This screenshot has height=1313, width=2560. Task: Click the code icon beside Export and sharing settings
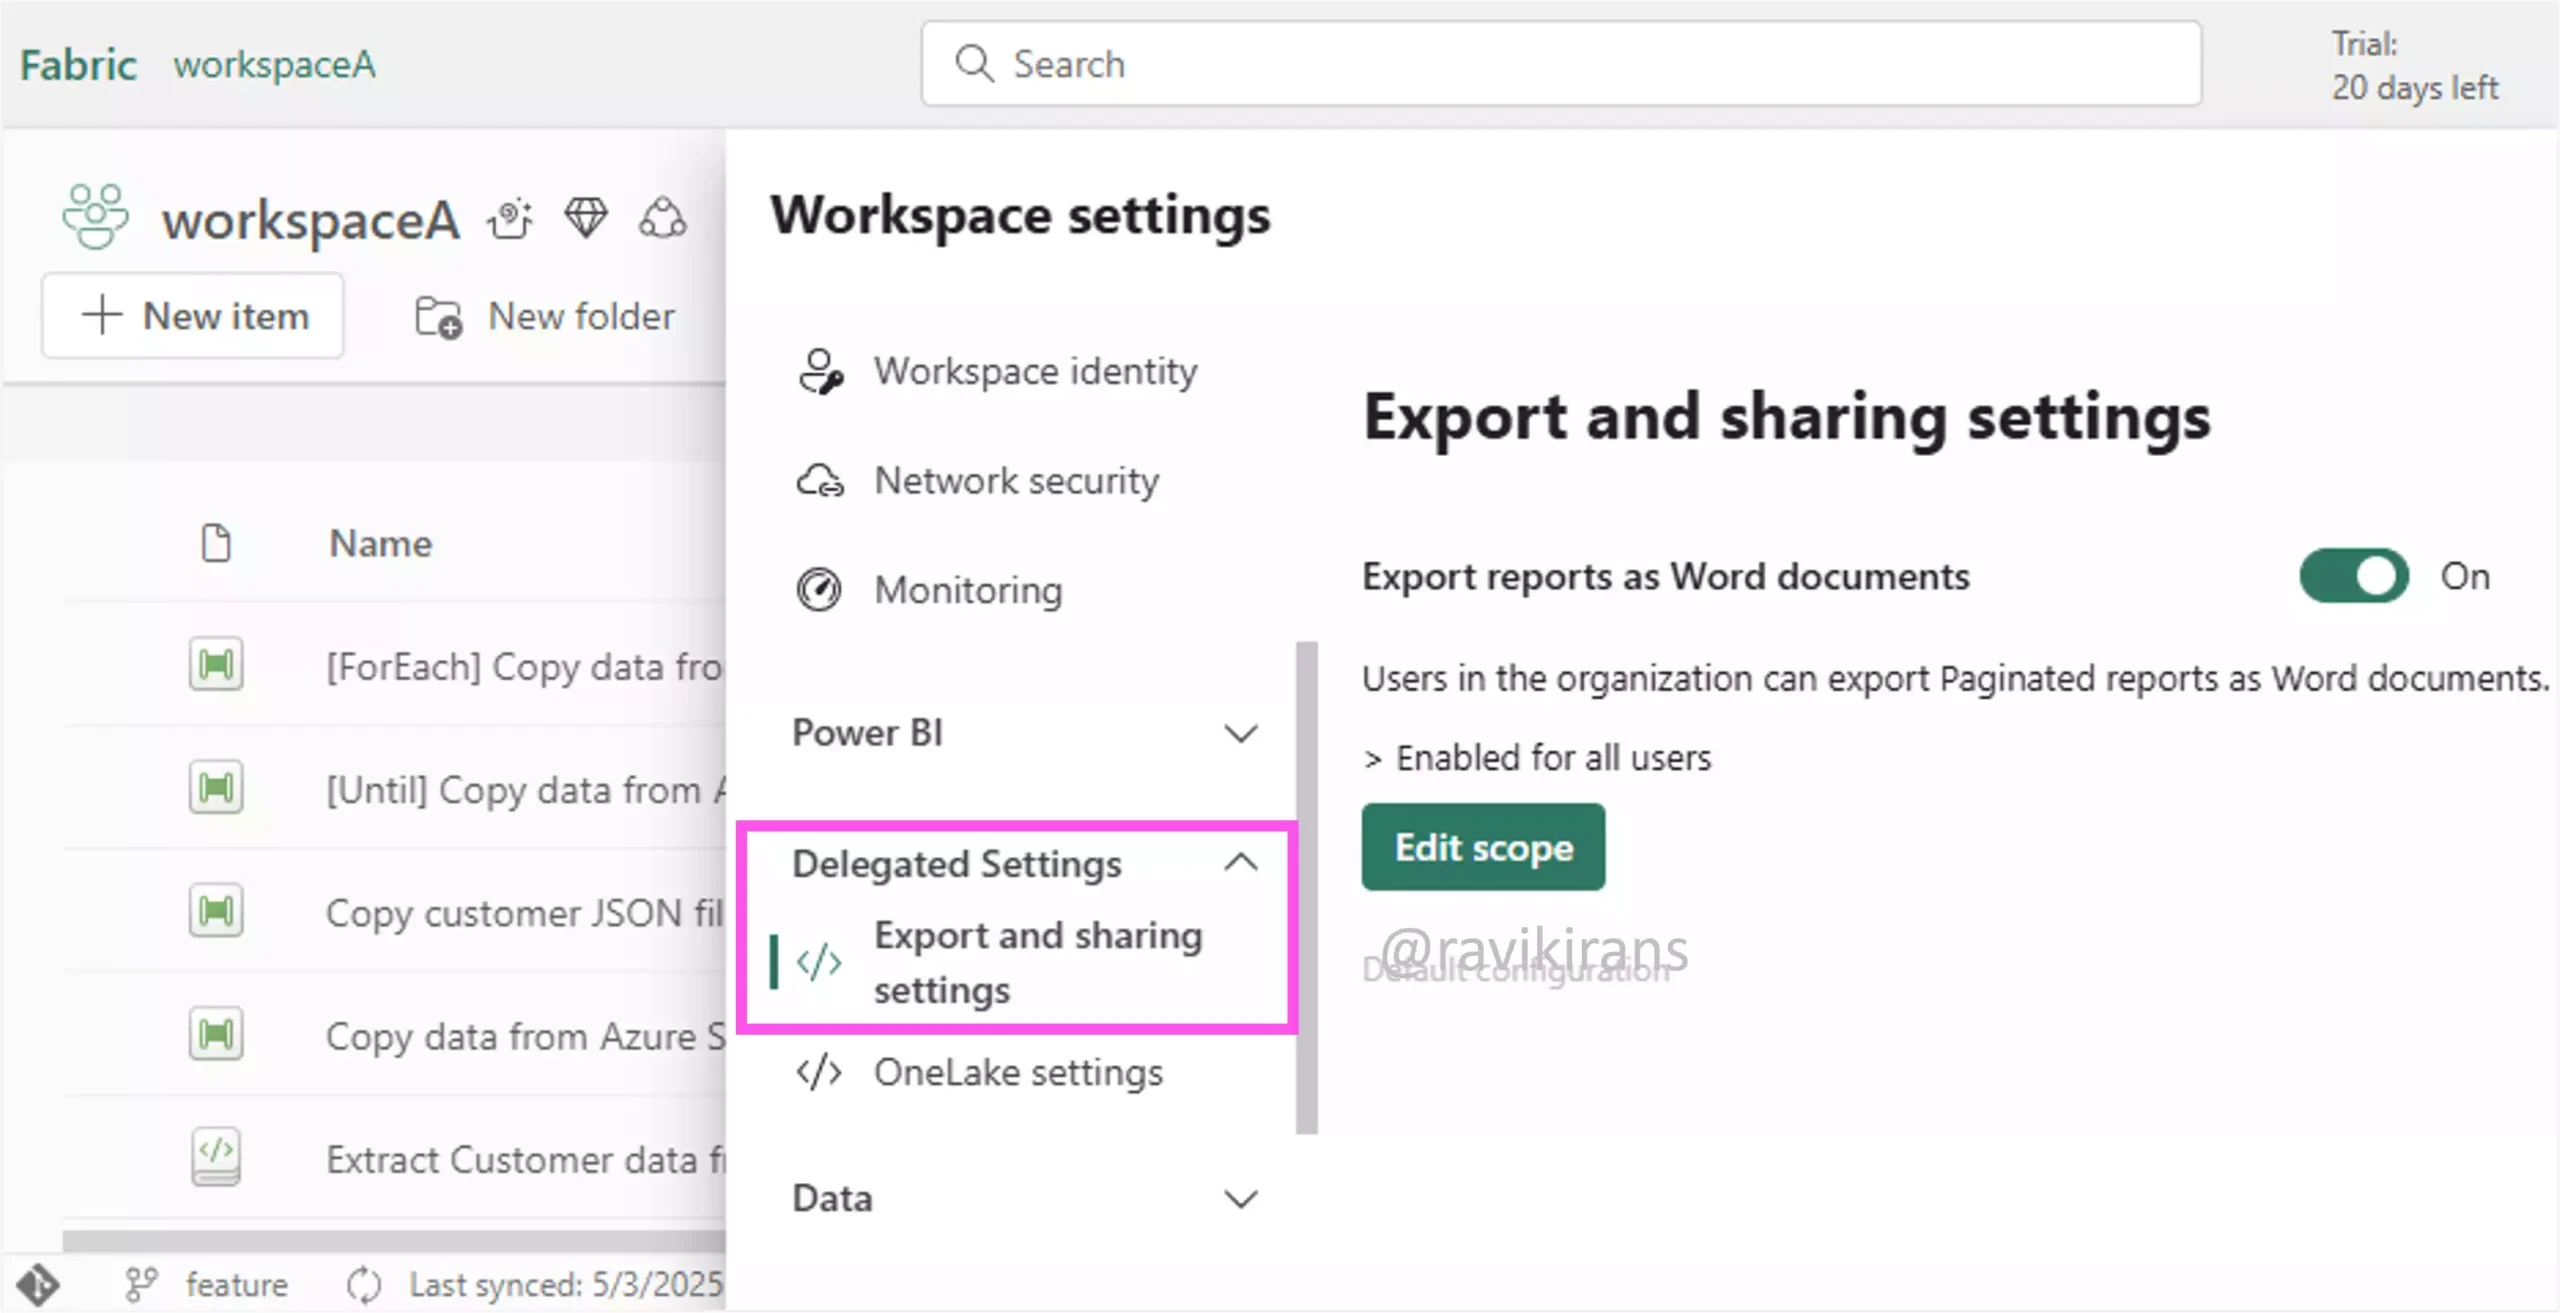point(819,962)
